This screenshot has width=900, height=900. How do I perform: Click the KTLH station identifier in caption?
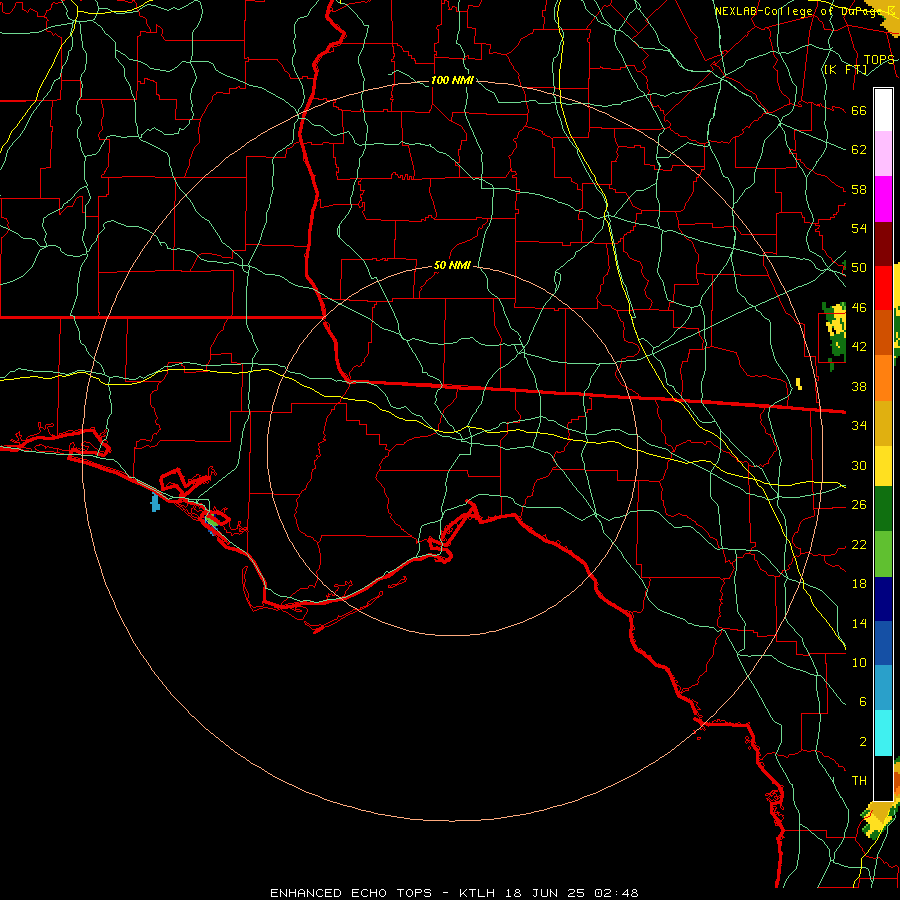click(x=476, y=893)
